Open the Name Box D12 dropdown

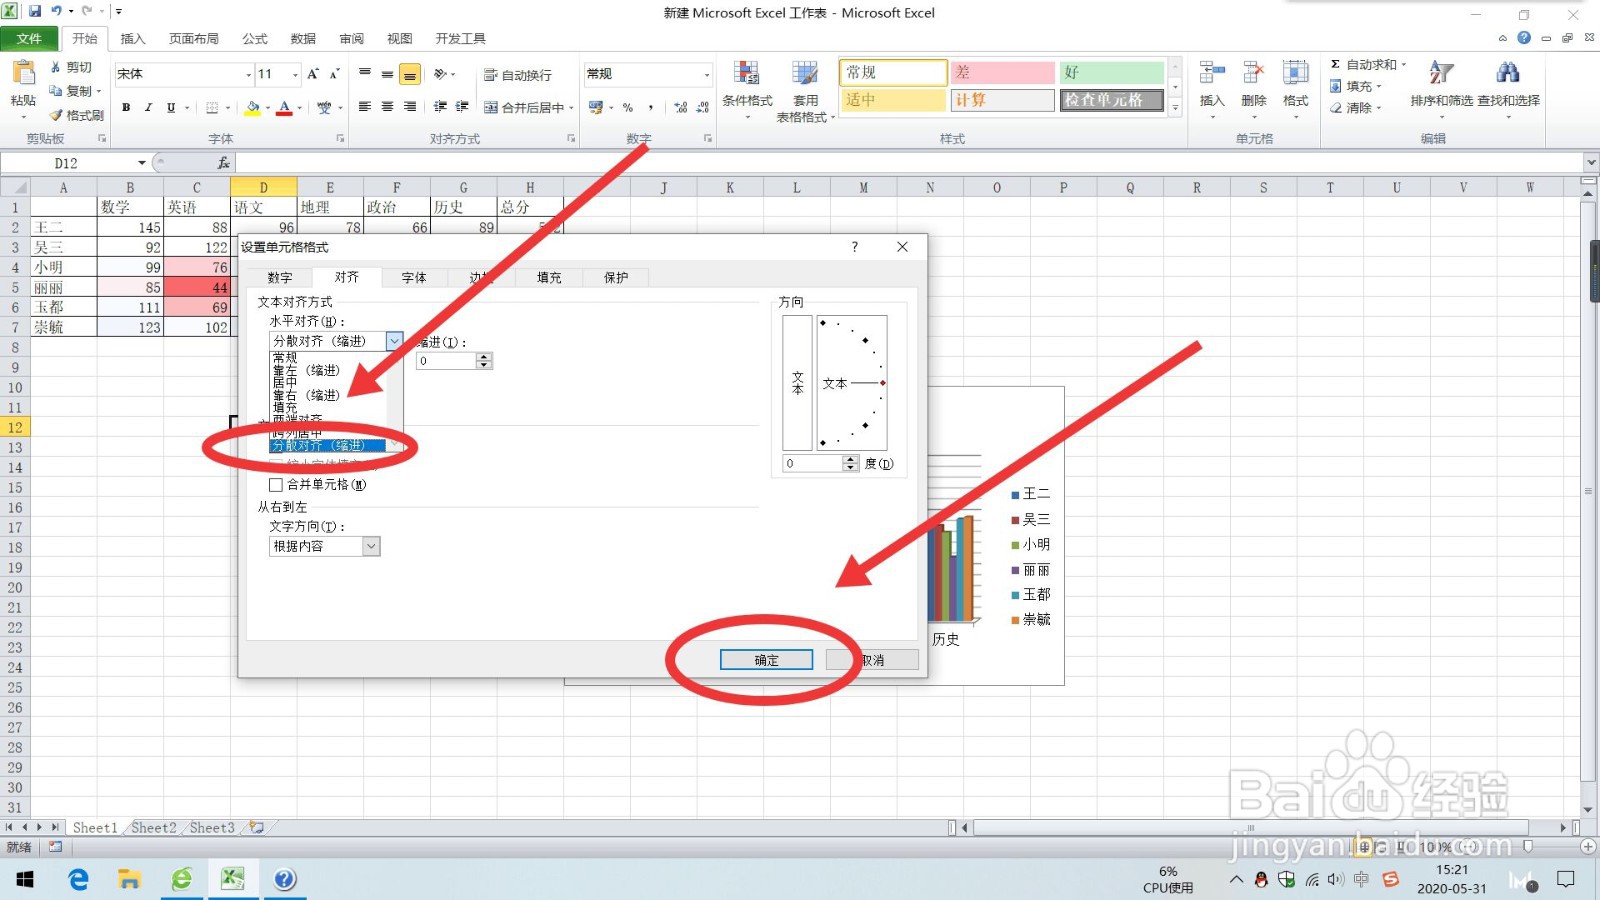pos(142,162)
